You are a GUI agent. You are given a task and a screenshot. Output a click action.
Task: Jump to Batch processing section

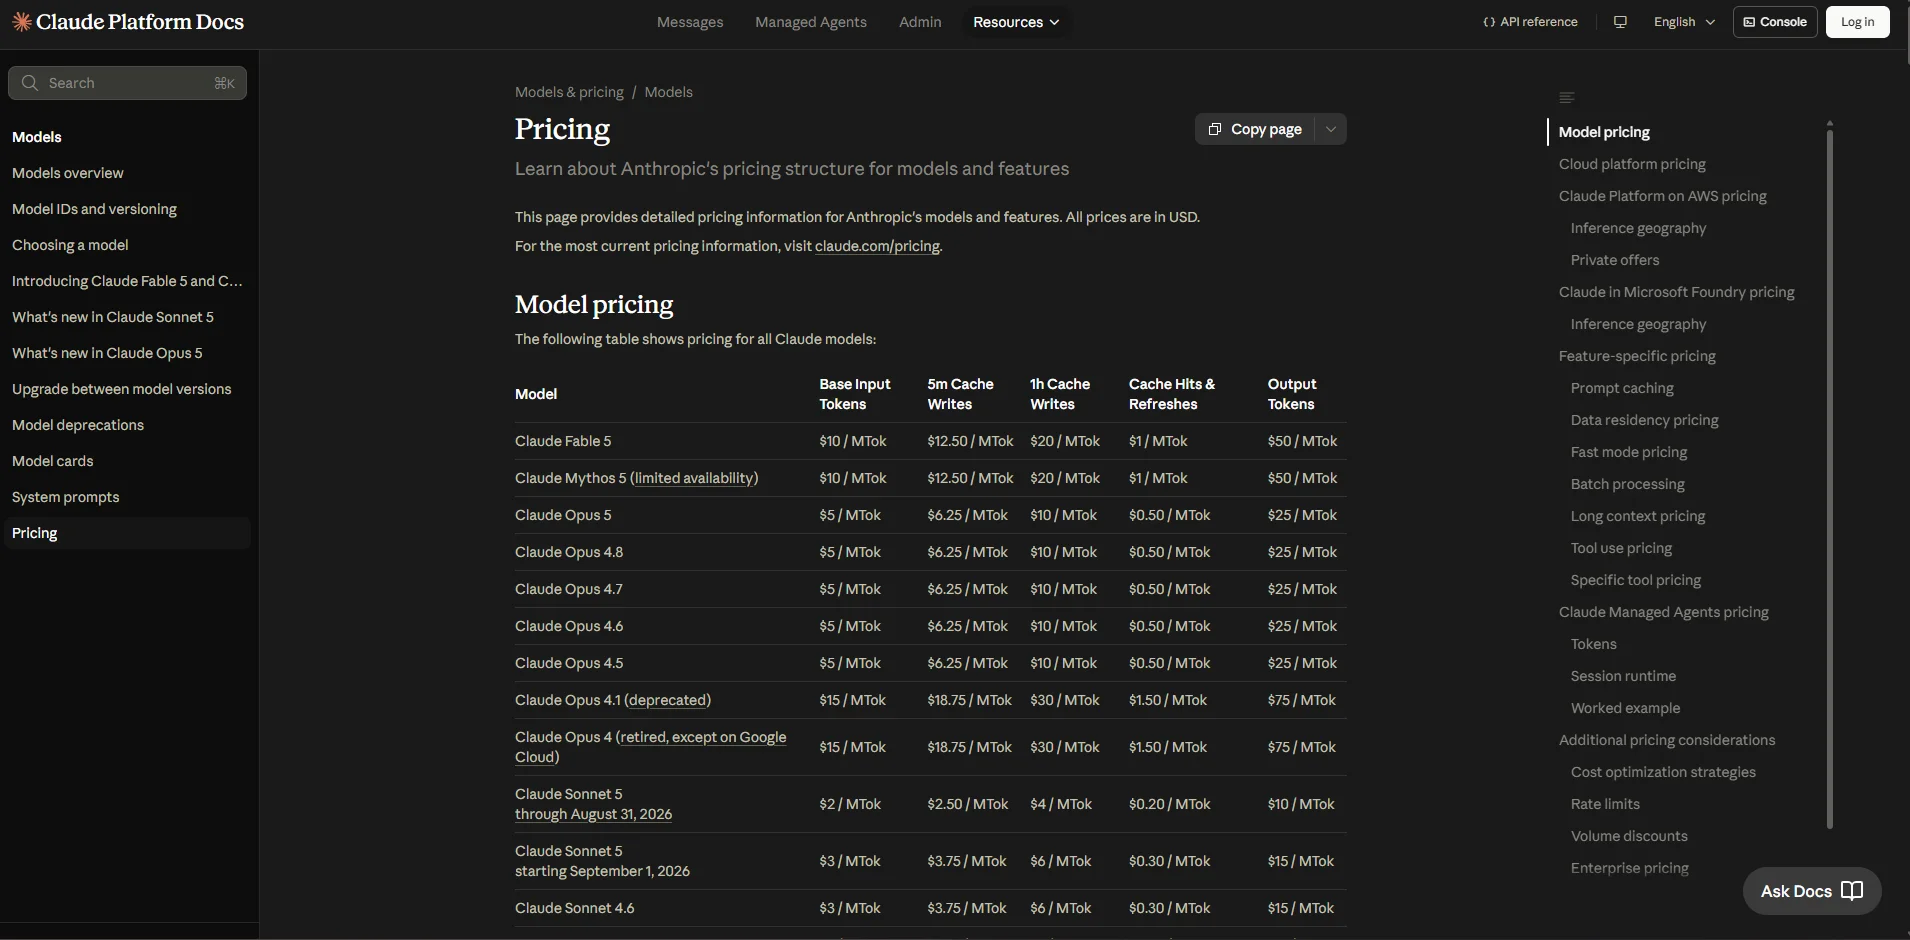coord(1627,484)
